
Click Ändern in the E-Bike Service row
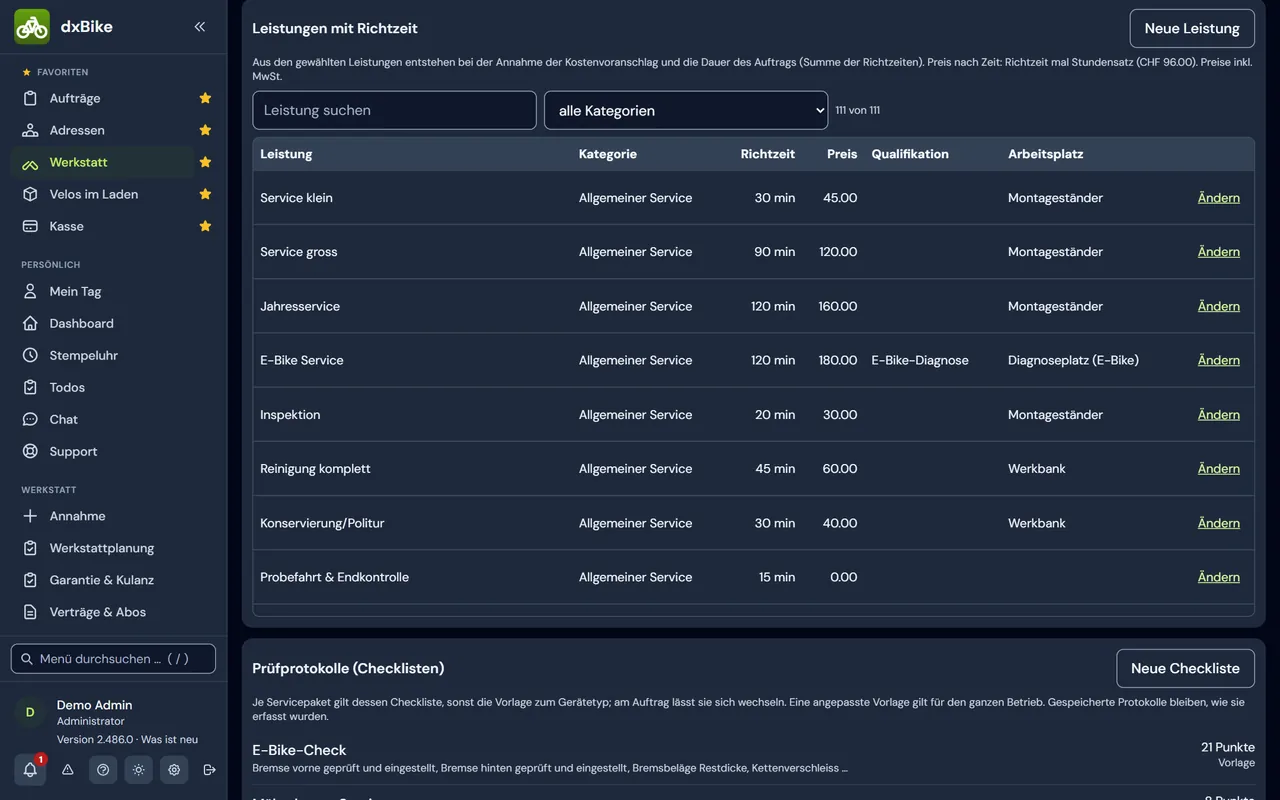click(x=1219, y=360)
